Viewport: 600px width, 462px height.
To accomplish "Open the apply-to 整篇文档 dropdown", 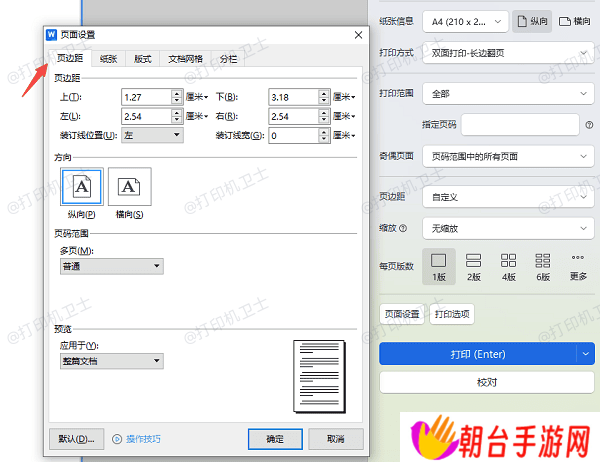I will [x=112, y=361].
